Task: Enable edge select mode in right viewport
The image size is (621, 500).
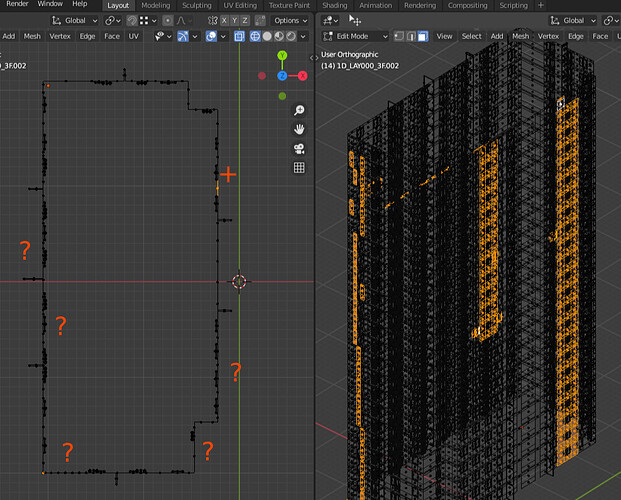Action: 411,36
